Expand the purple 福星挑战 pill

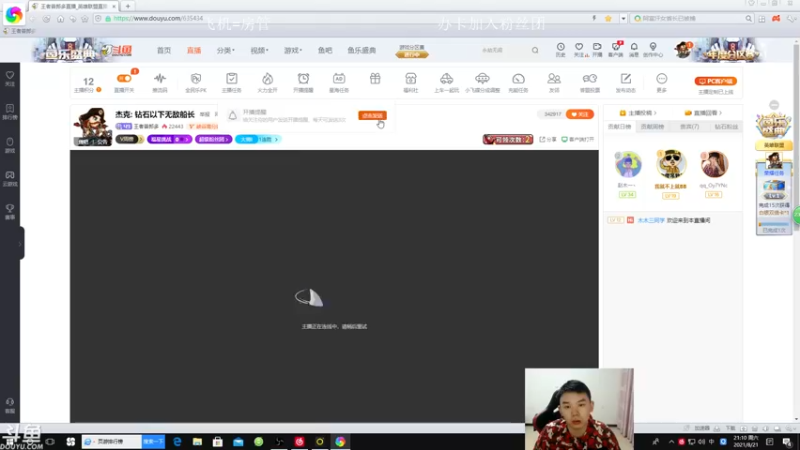click(x=169, y=139)
